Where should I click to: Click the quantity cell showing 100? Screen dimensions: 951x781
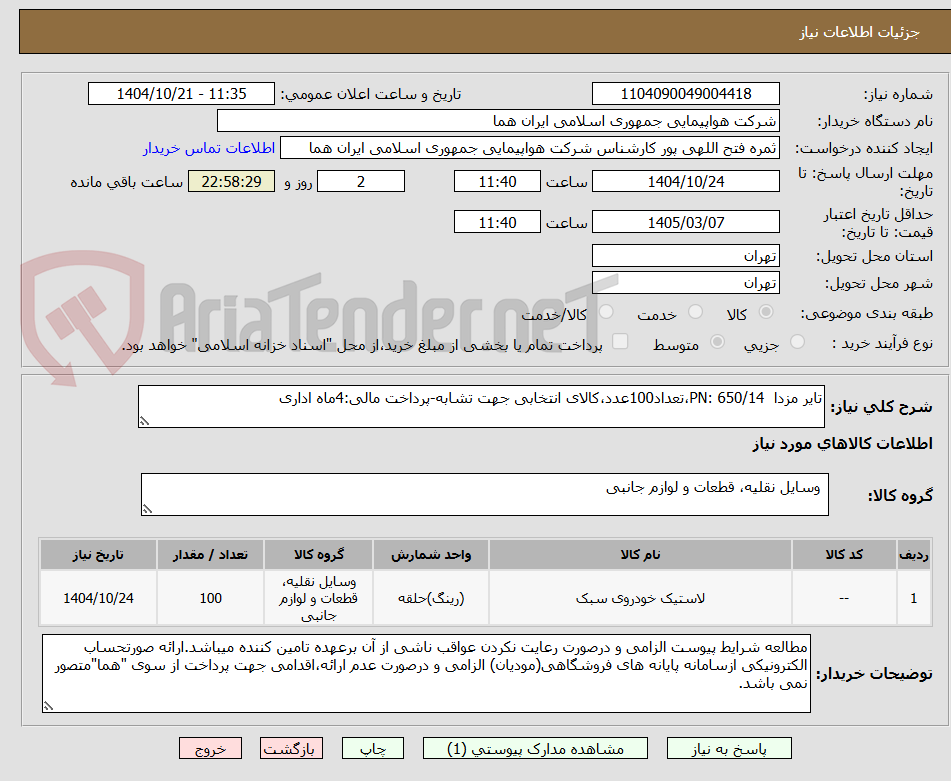(x=210, y=598)
